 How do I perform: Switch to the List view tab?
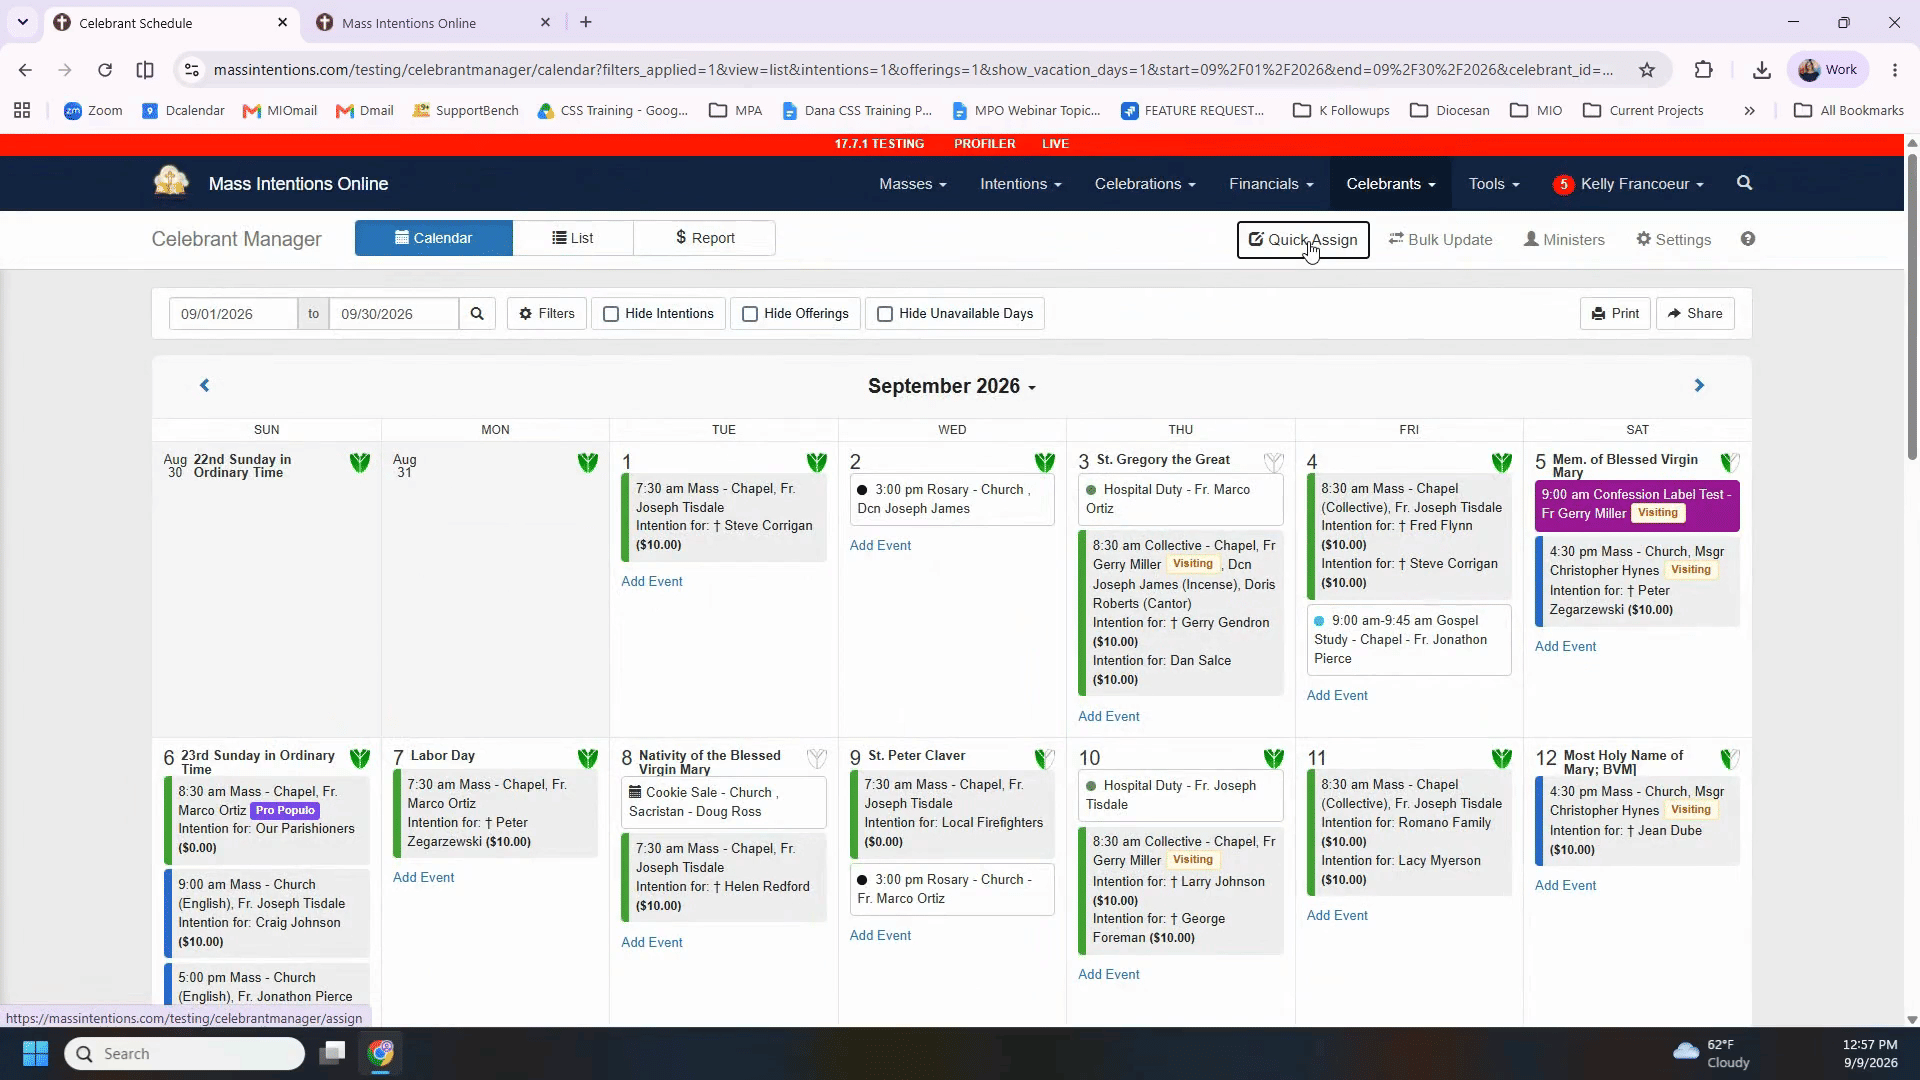tap(572, 238)
